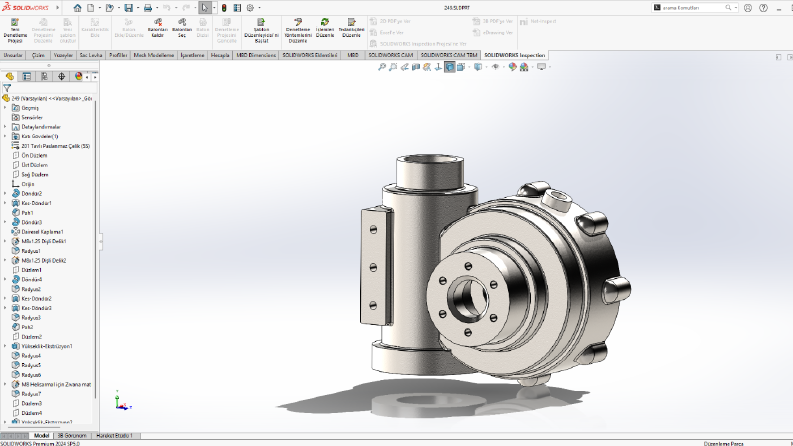The height and width of the screenshot is (446, 793).
Task: Select the Pah2 chamfer feature
Action: point(27,327)
